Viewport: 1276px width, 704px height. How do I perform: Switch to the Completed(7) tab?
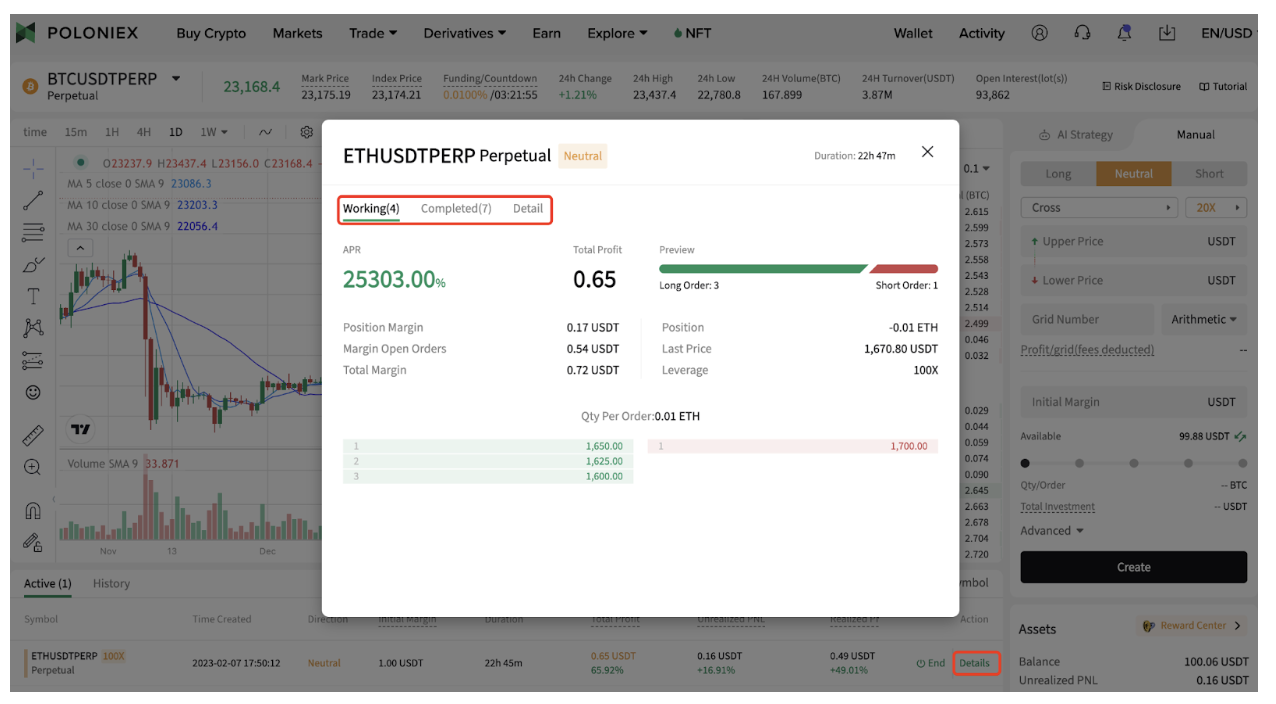click(x=456, y=209)
